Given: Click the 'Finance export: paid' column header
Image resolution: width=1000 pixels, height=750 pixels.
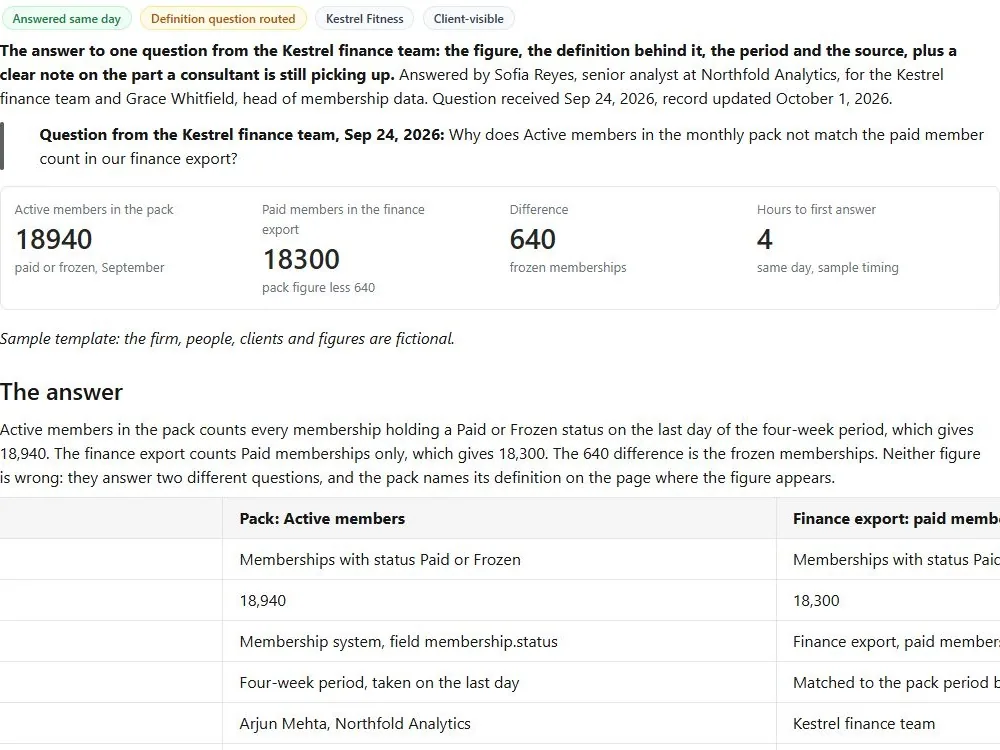Looking at the screenshot, I should pos(888,518).
